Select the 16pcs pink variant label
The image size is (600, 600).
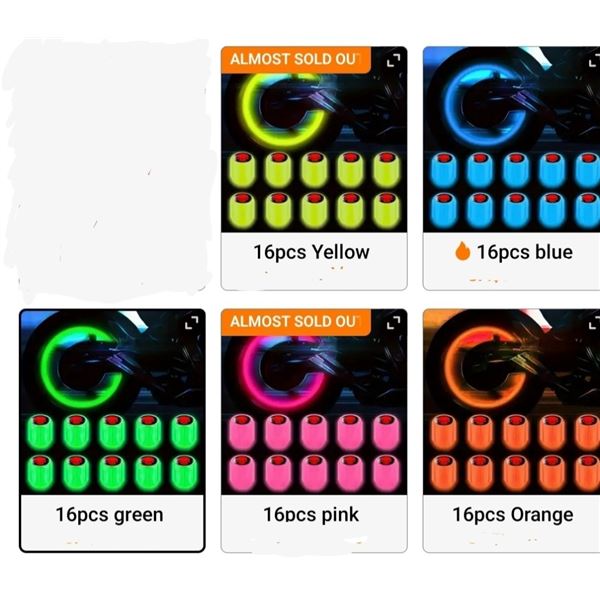pos(311,515)
